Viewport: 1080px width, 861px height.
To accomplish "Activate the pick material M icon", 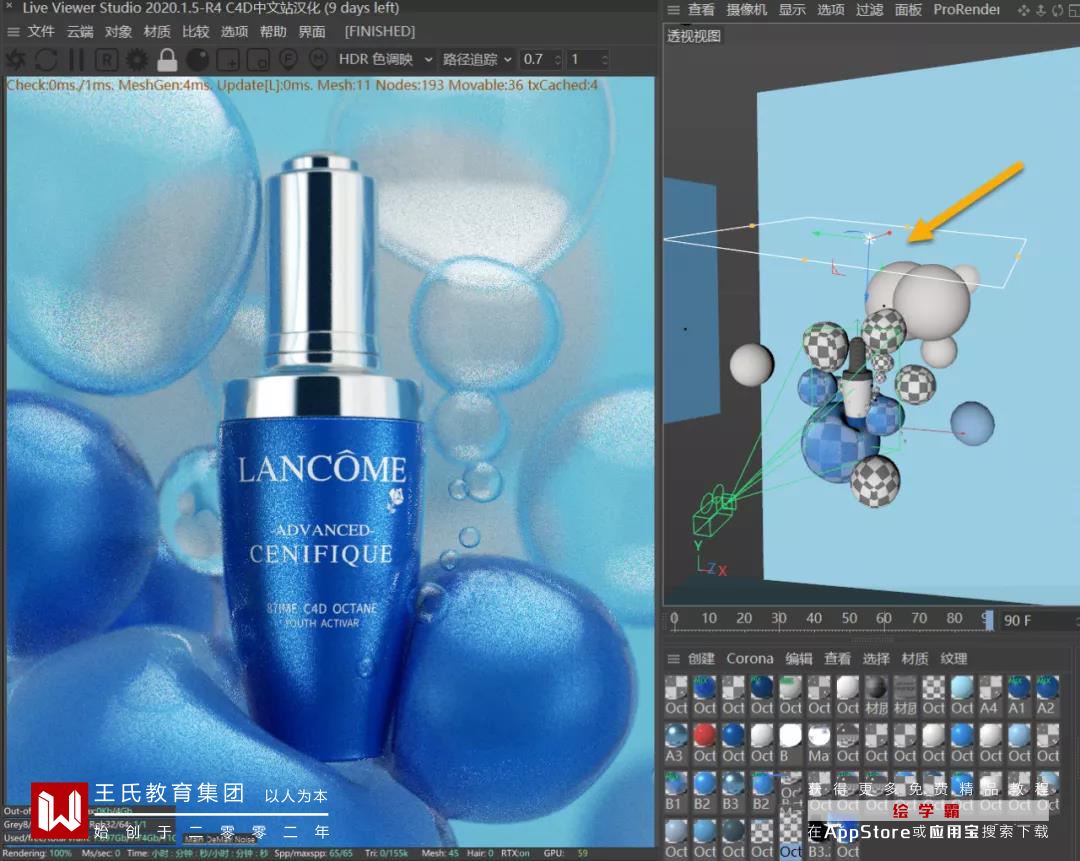I will (318, 60).
